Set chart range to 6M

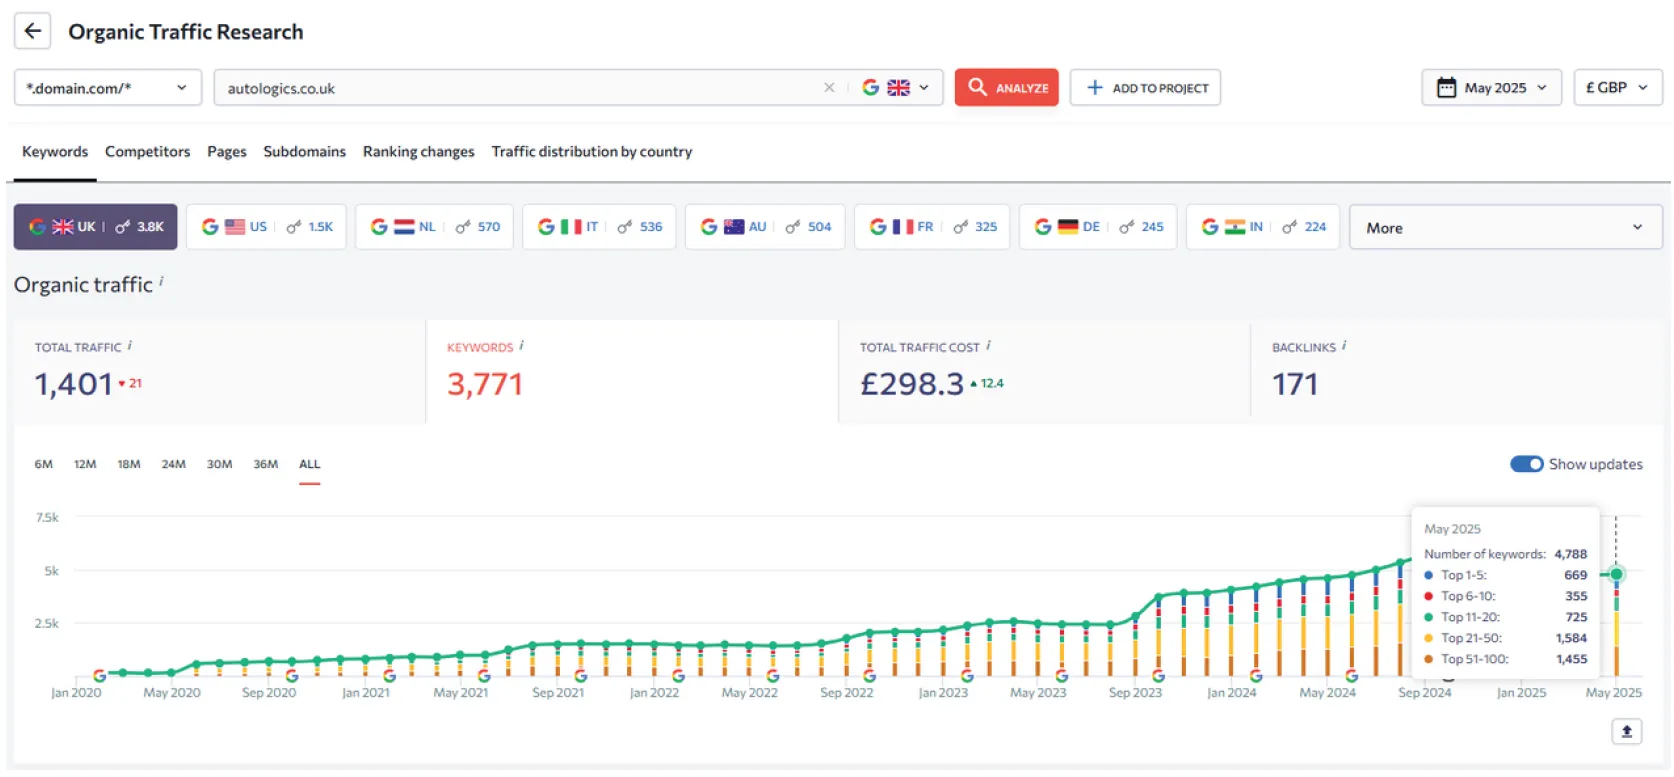coord(43,464)
